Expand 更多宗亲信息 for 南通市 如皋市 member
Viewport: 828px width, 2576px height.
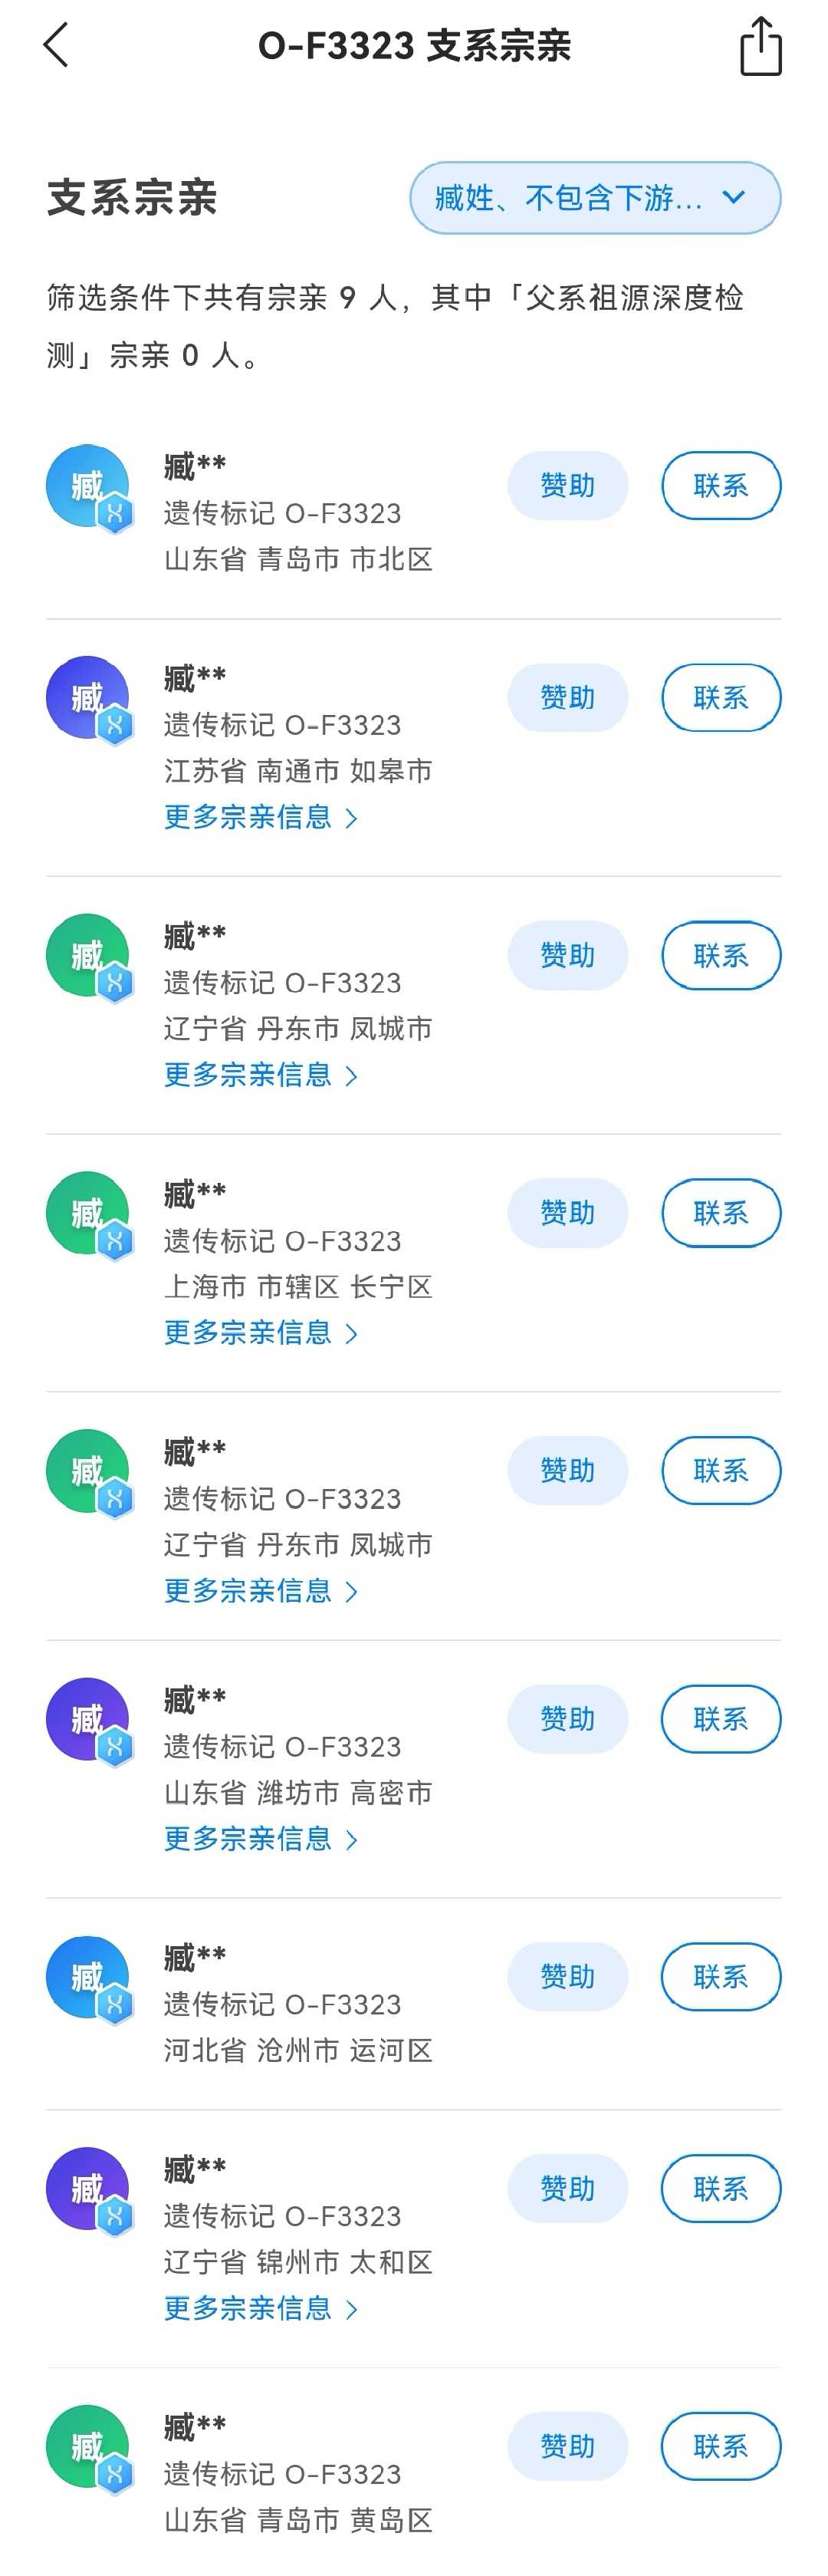coord(261,817)
